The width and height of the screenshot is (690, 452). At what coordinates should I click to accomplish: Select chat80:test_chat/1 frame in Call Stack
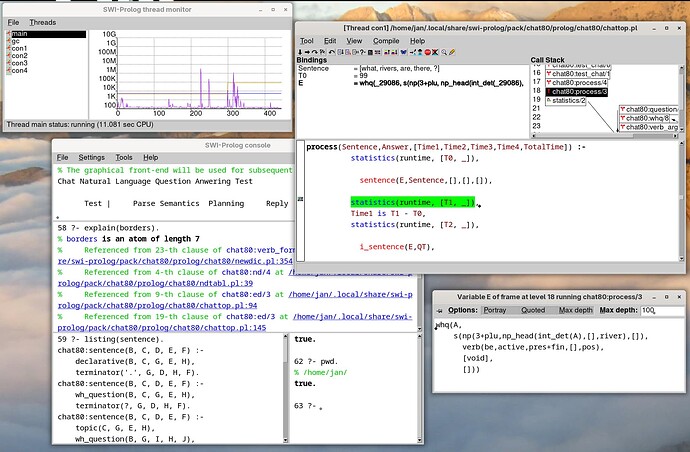tap(578, 74)
